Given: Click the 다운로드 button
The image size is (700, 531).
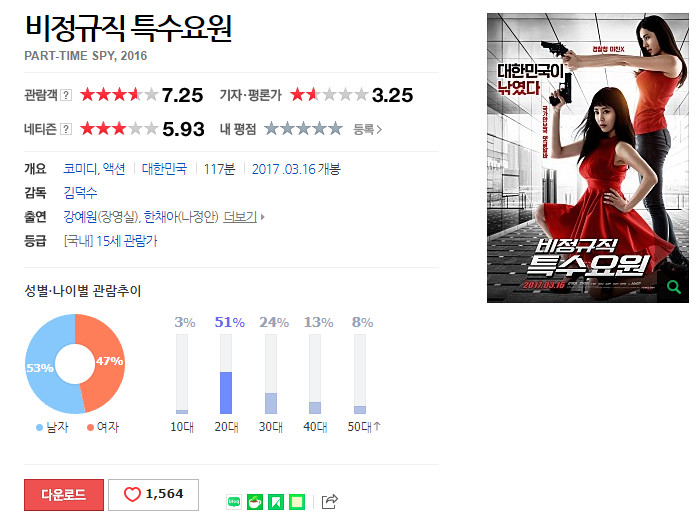Looking at the screenshot, I should (64, 494).
